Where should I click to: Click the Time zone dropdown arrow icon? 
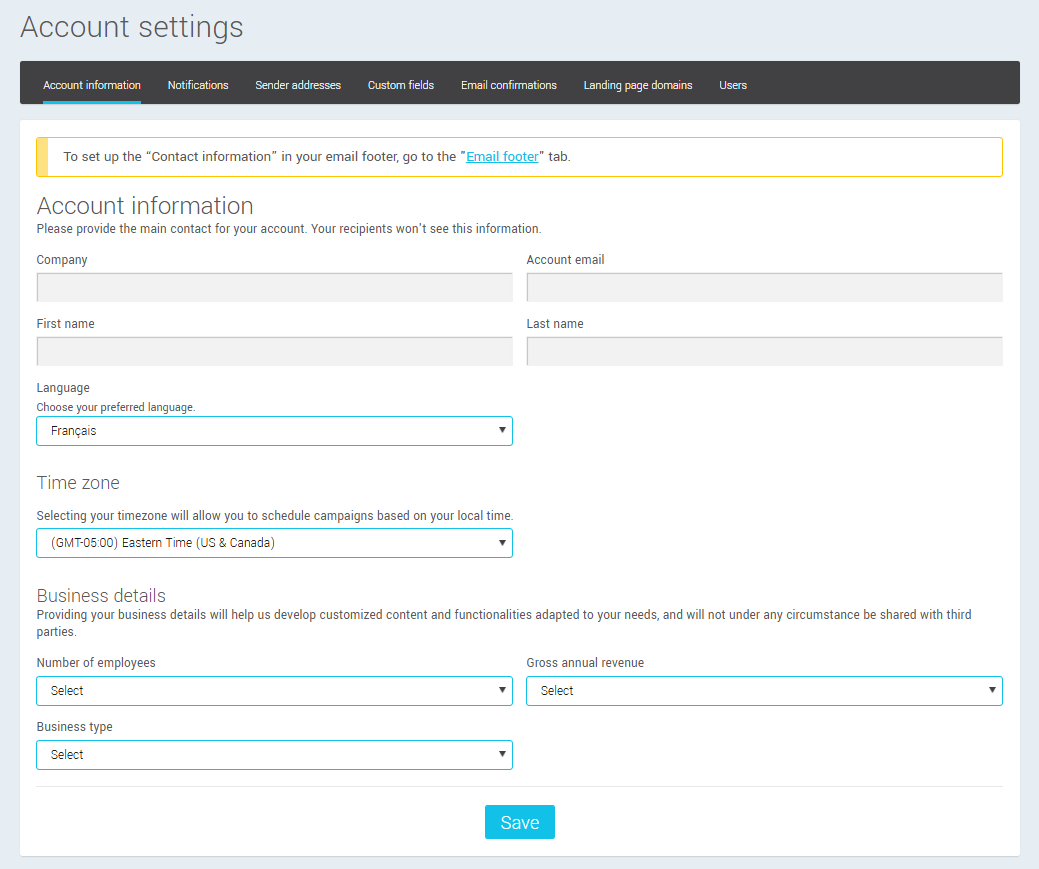point(502,543)
